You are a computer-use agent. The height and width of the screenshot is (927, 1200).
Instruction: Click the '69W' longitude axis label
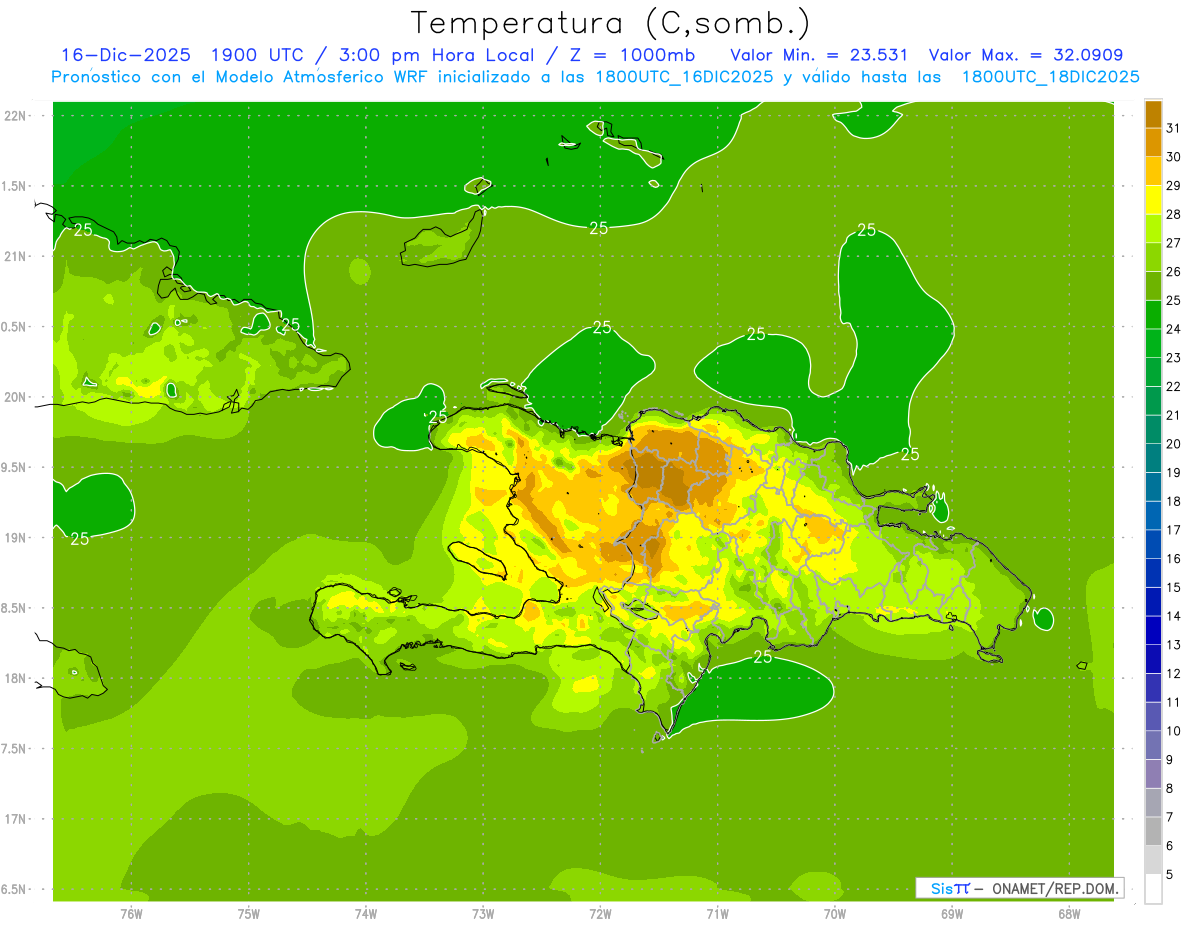(x=952, y=913)
